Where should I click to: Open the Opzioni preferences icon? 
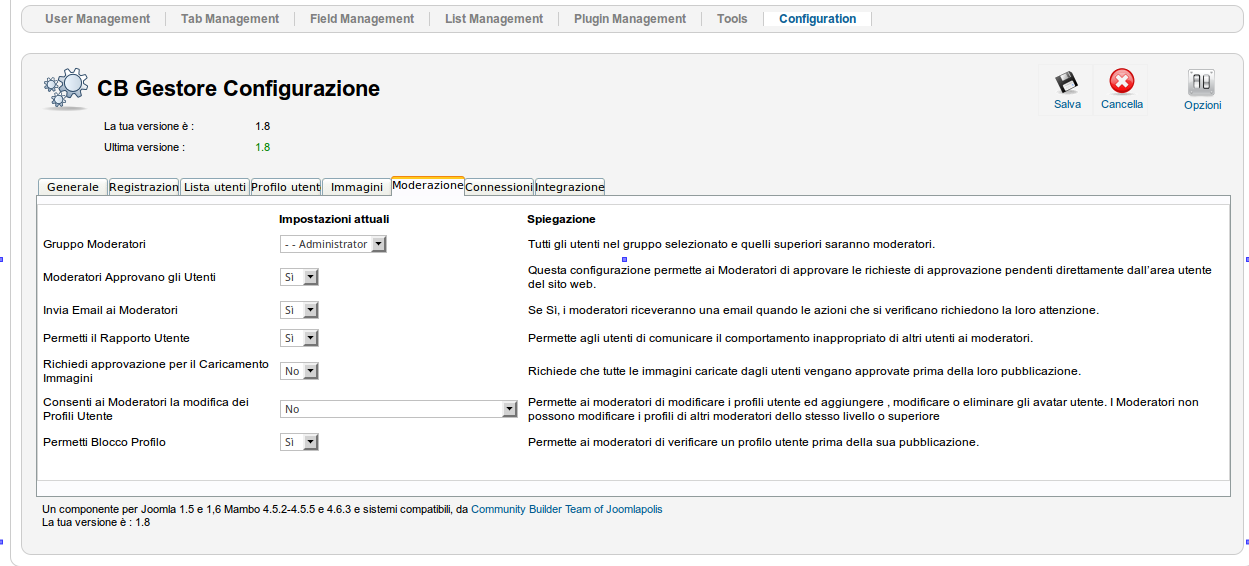pos(1202,82)
